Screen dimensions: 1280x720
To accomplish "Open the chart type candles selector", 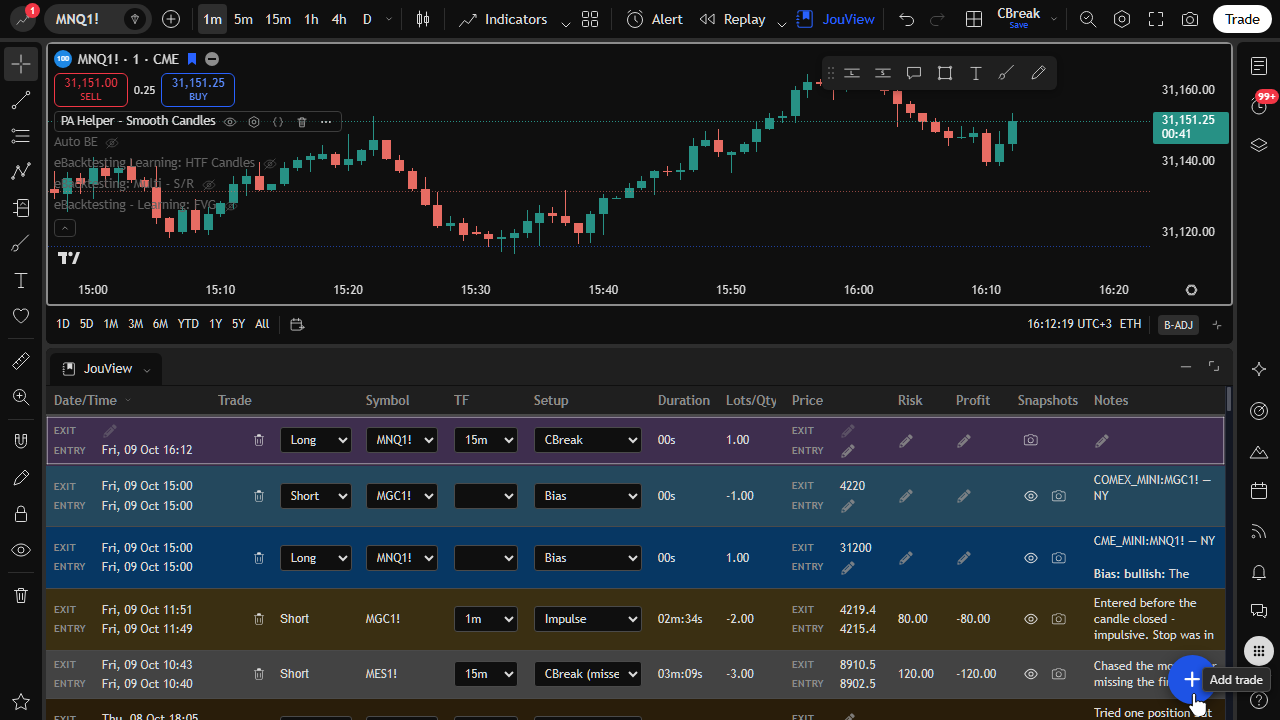I will pos(424,19).
